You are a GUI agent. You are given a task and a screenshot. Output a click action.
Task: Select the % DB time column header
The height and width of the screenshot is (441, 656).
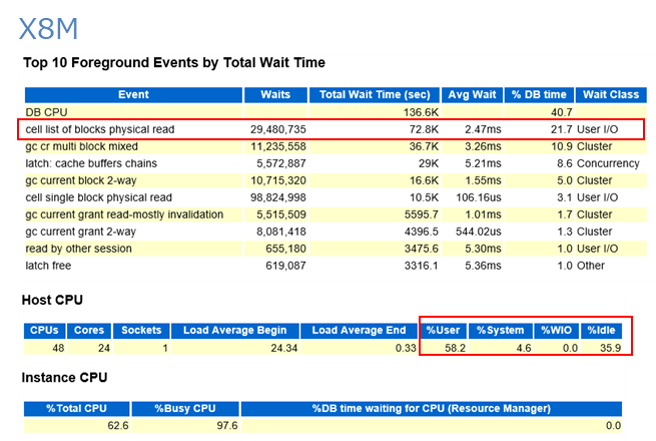pos(541,95)
